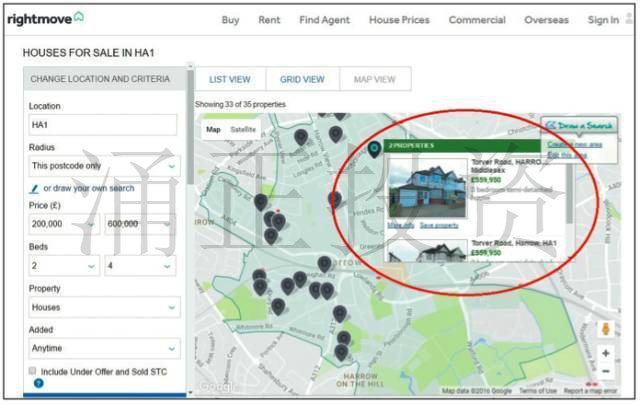Click the Location input field HA1
Image resolution: width=640 pixels, height=404 pixels.
pyautogui.click(x=103, y=125)
